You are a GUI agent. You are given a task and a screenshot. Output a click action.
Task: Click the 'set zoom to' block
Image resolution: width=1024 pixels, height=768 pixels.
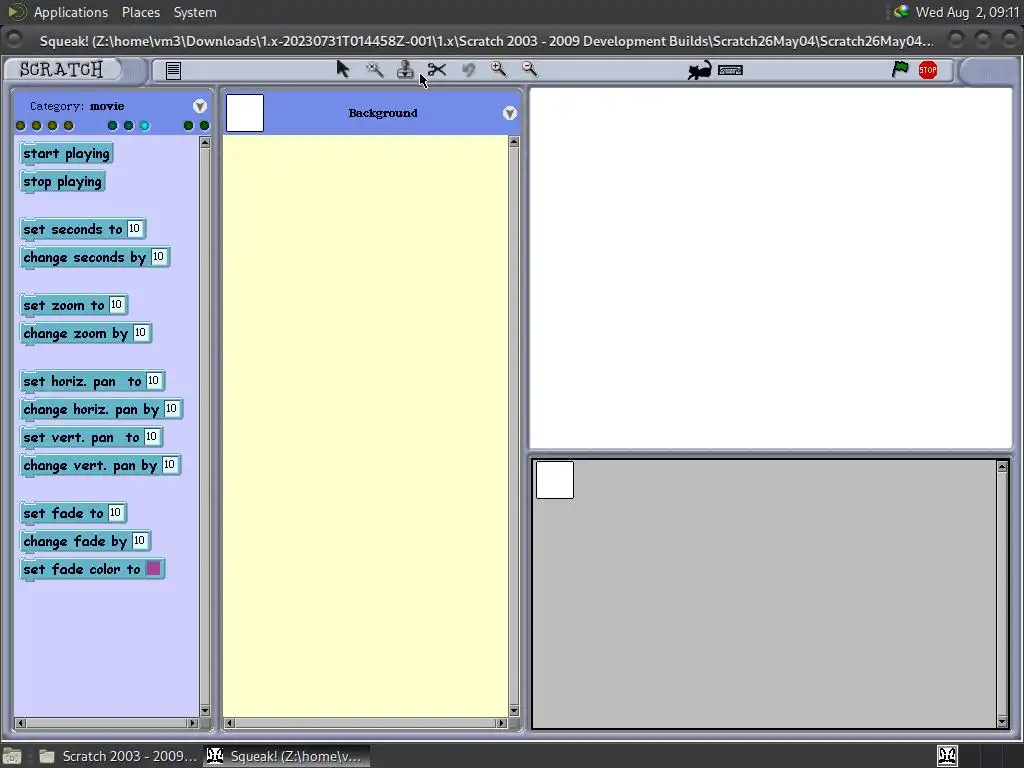click(74, 305)
